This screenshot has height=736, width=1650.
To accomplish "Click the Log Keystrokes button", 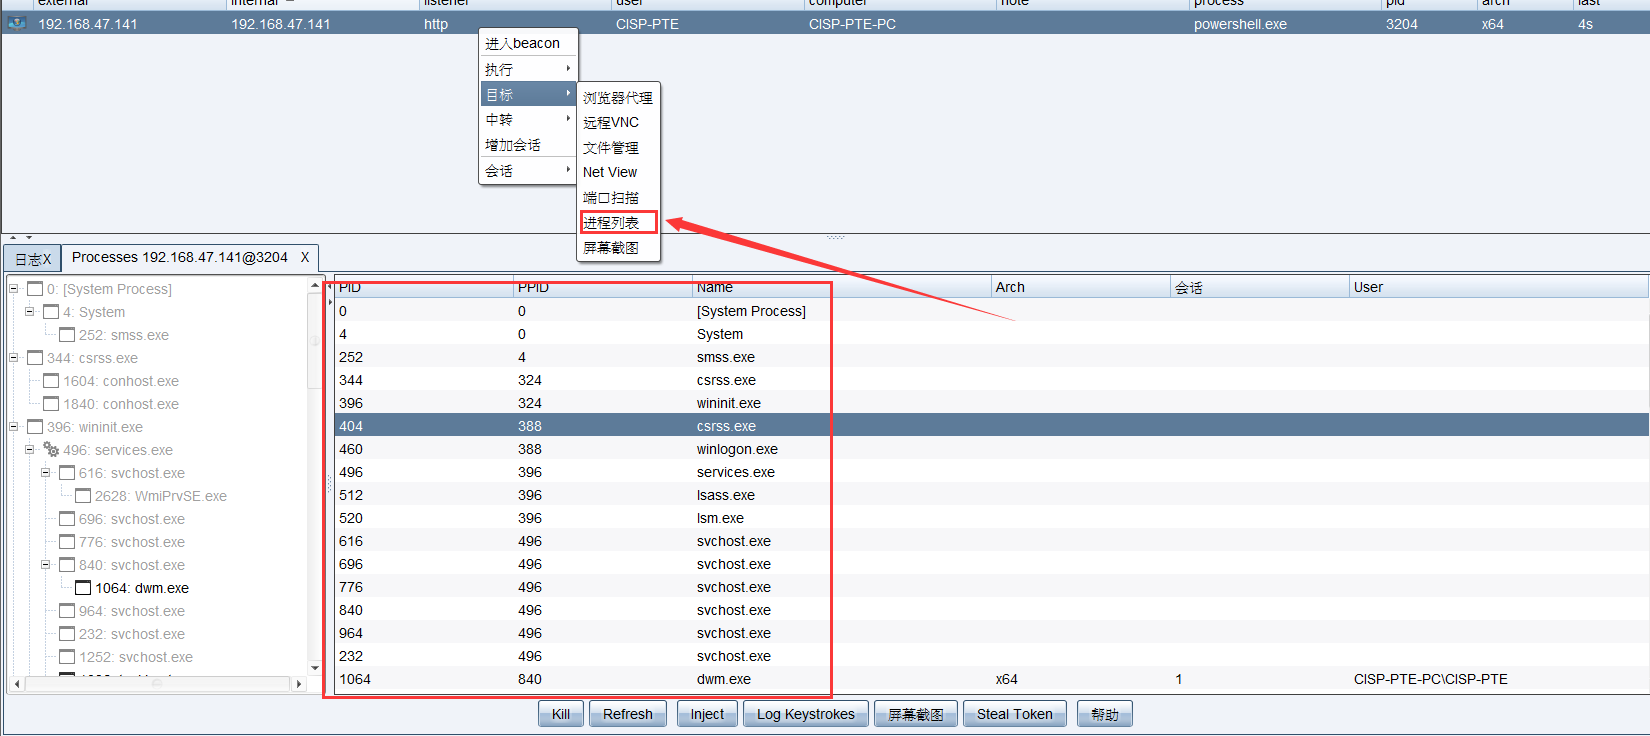I will (806, 714).
